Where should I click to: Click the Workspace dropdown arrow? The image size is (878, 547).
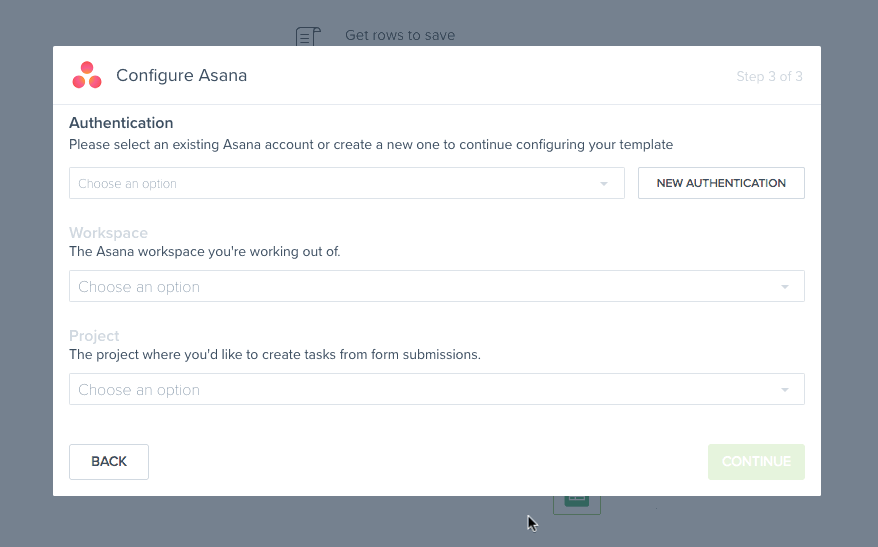[x=784, y=287]
